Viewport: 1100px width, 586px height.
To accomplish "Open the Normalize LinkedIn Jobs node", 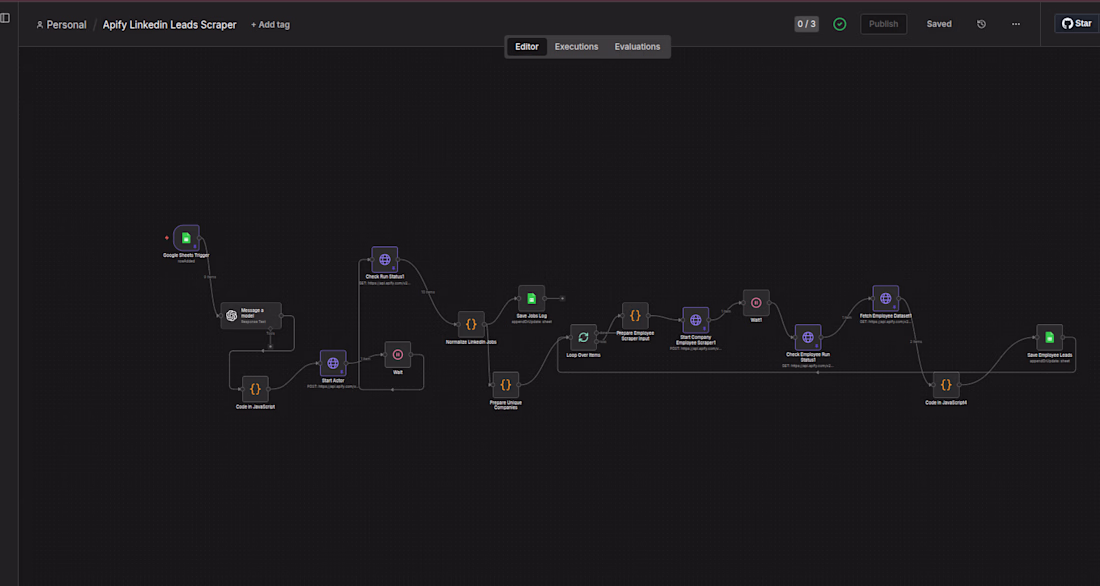I will (471, 324).
